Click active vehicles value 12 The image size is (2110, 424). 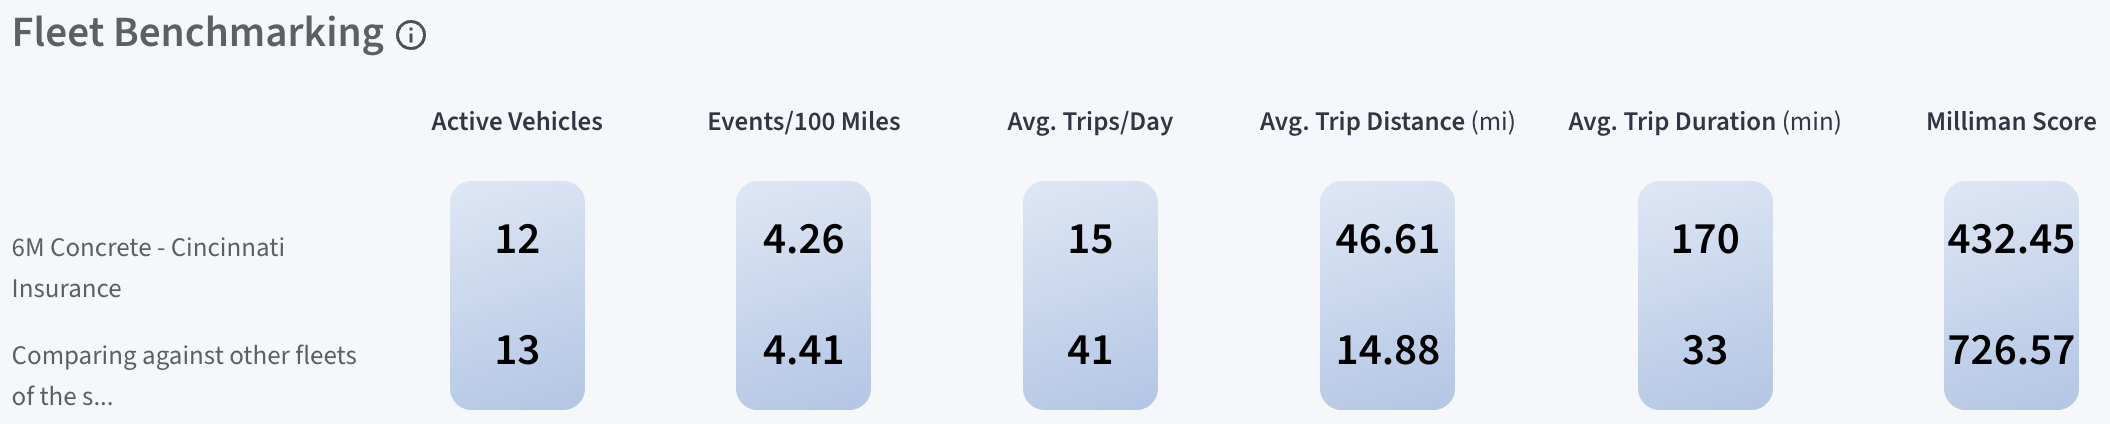[x=517, y=239]
